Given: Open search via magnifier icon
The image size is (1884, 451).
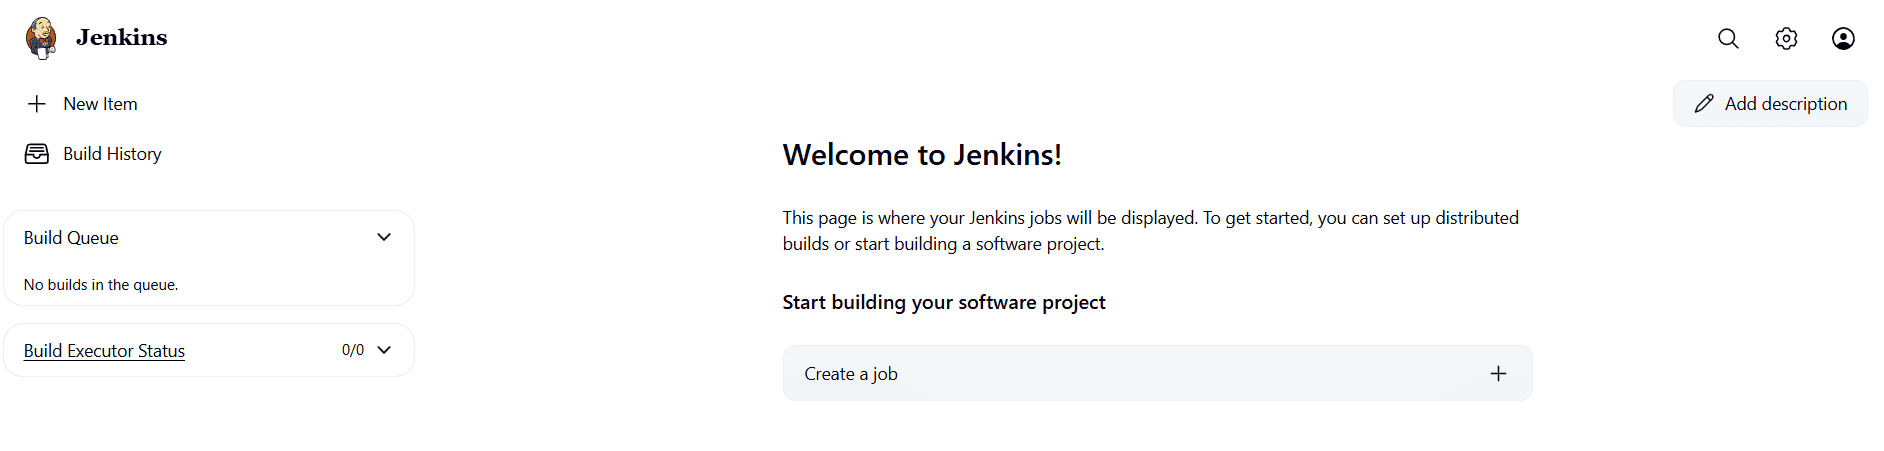Looking at the screenshot, I should 1728,38.
